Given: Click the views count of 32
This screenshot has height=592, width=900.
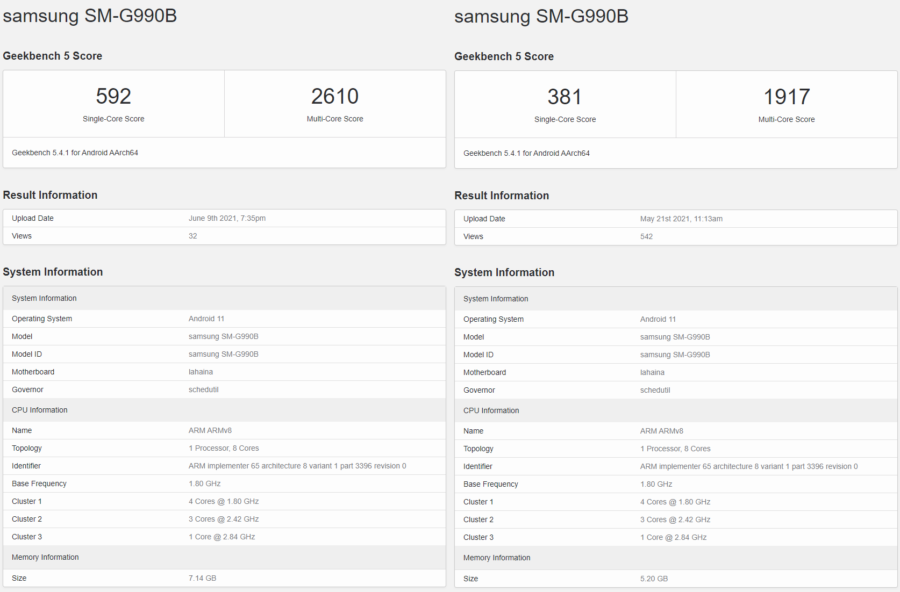Looking at the screenshot, I should pyautogui.click(x=193, y=236).
